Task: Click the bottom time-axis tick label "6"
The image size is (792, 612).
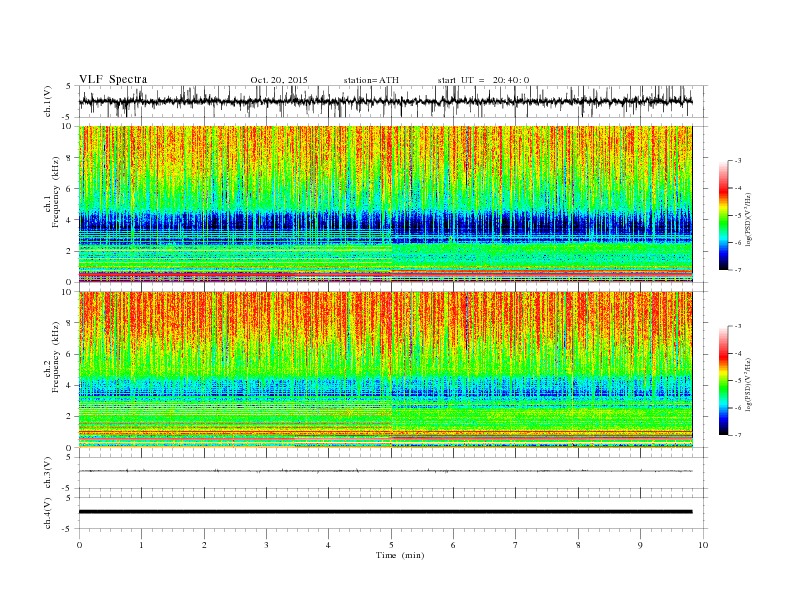Action: 453,545
